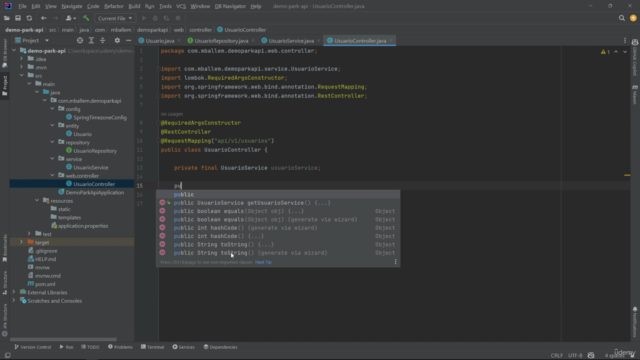This screenshot has width=640, height=360.
Task: Open the Bookmarks side tool window
Action: click(5, 248)
